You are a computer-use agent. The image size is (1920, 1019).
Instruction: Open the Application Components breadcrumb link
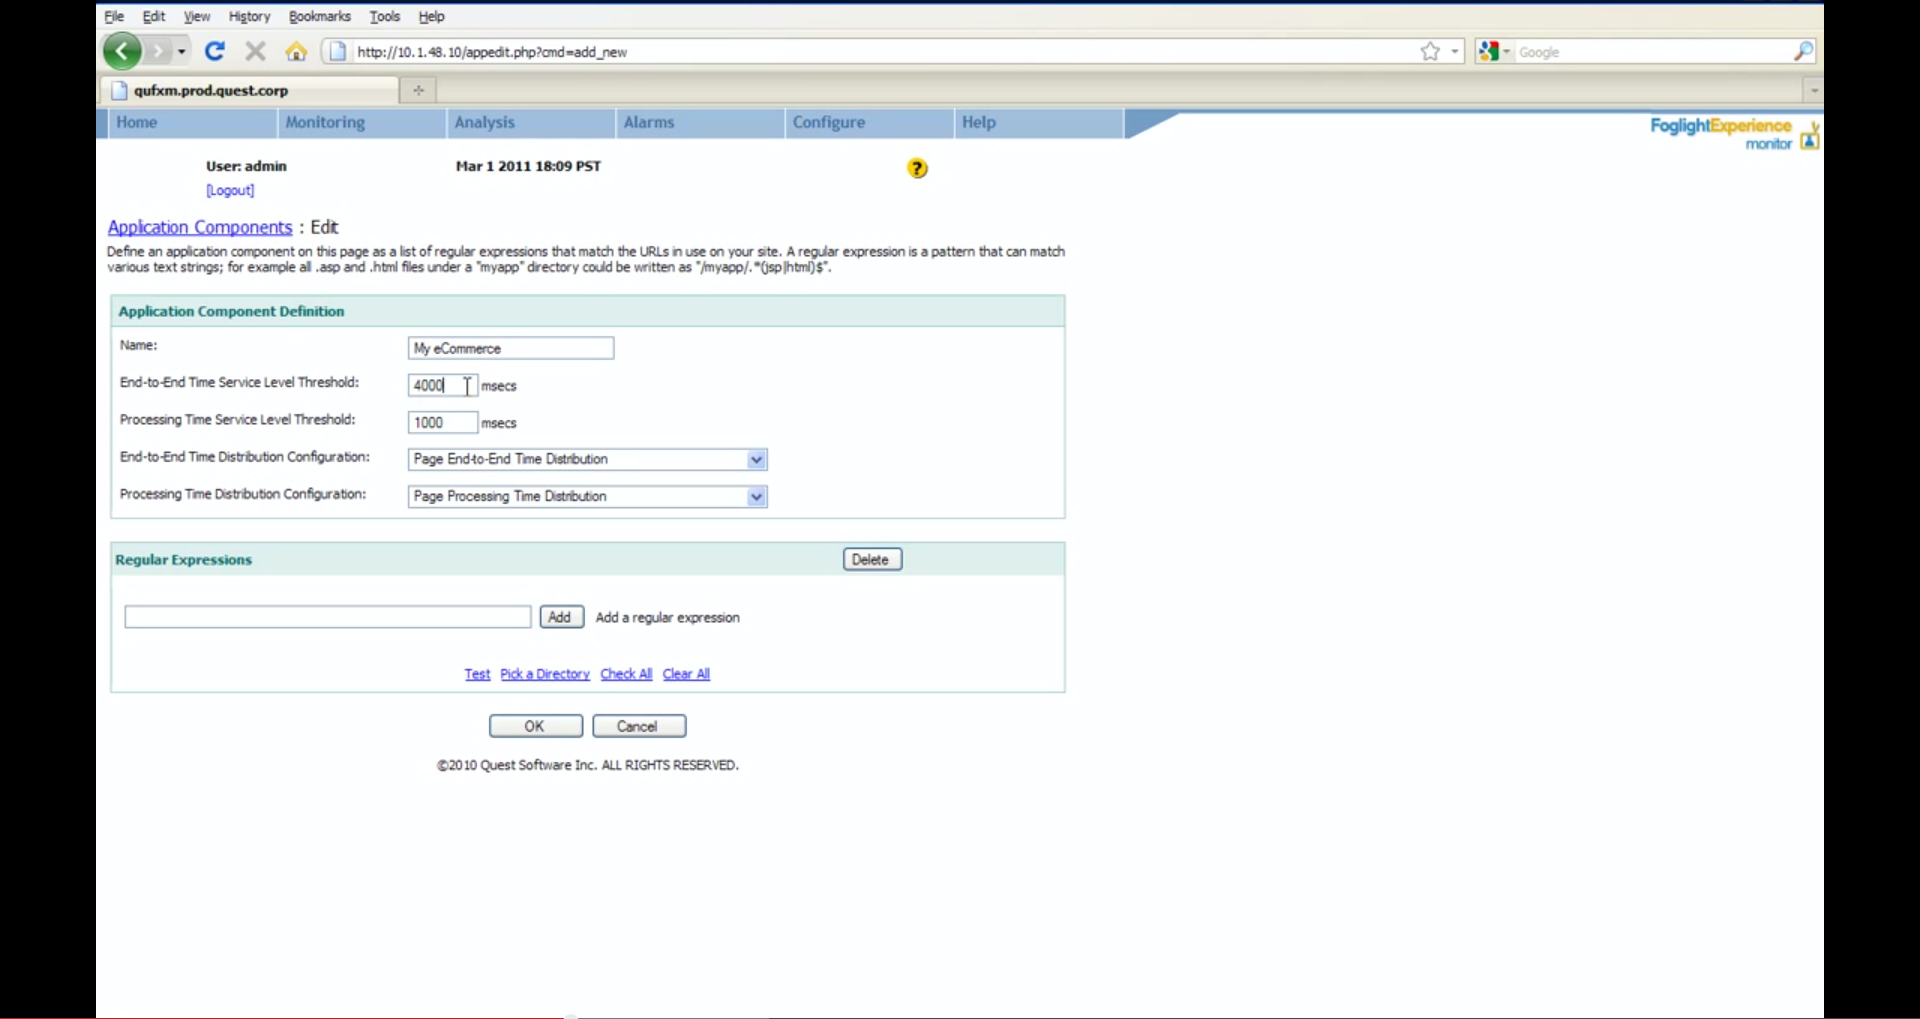point(200,227)
